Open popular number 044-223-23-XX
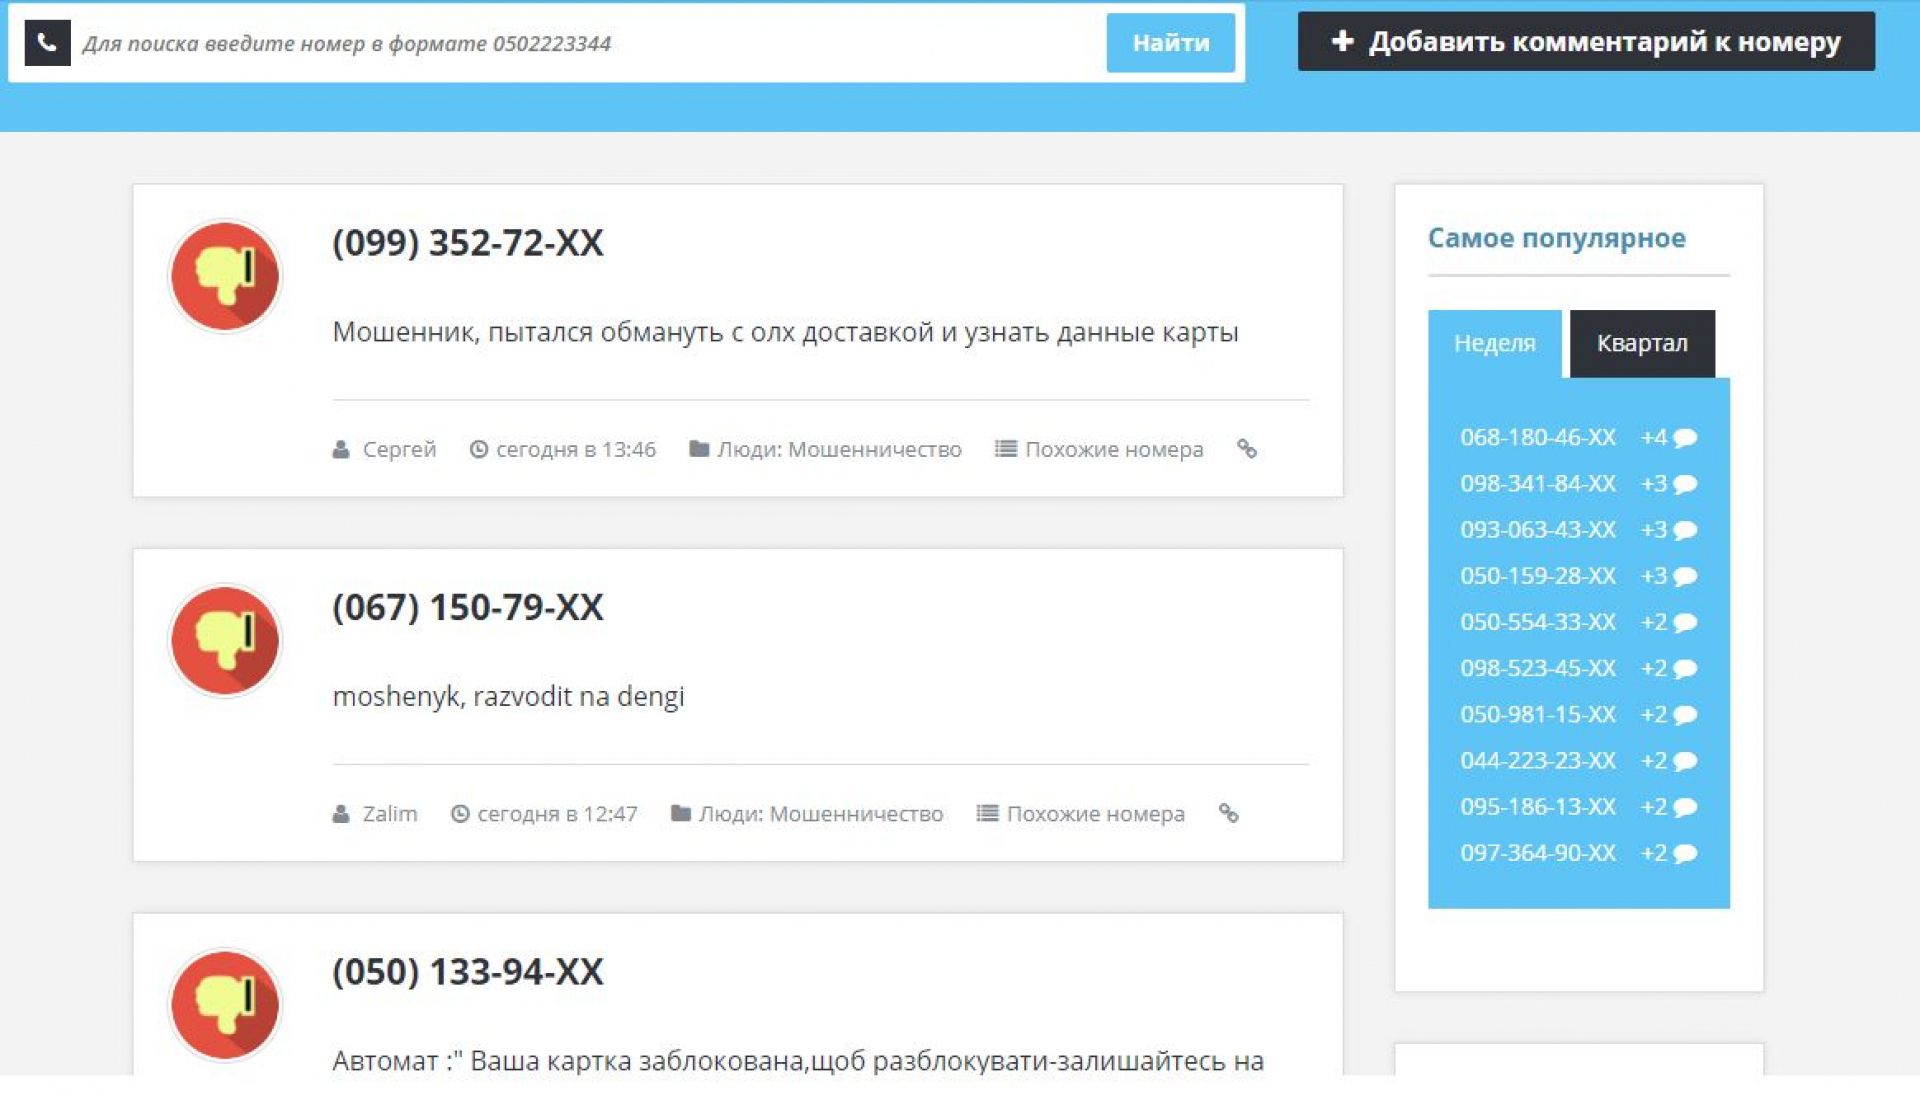Viewport: 1920px width, 1105px height. [x=1537, y=761]
